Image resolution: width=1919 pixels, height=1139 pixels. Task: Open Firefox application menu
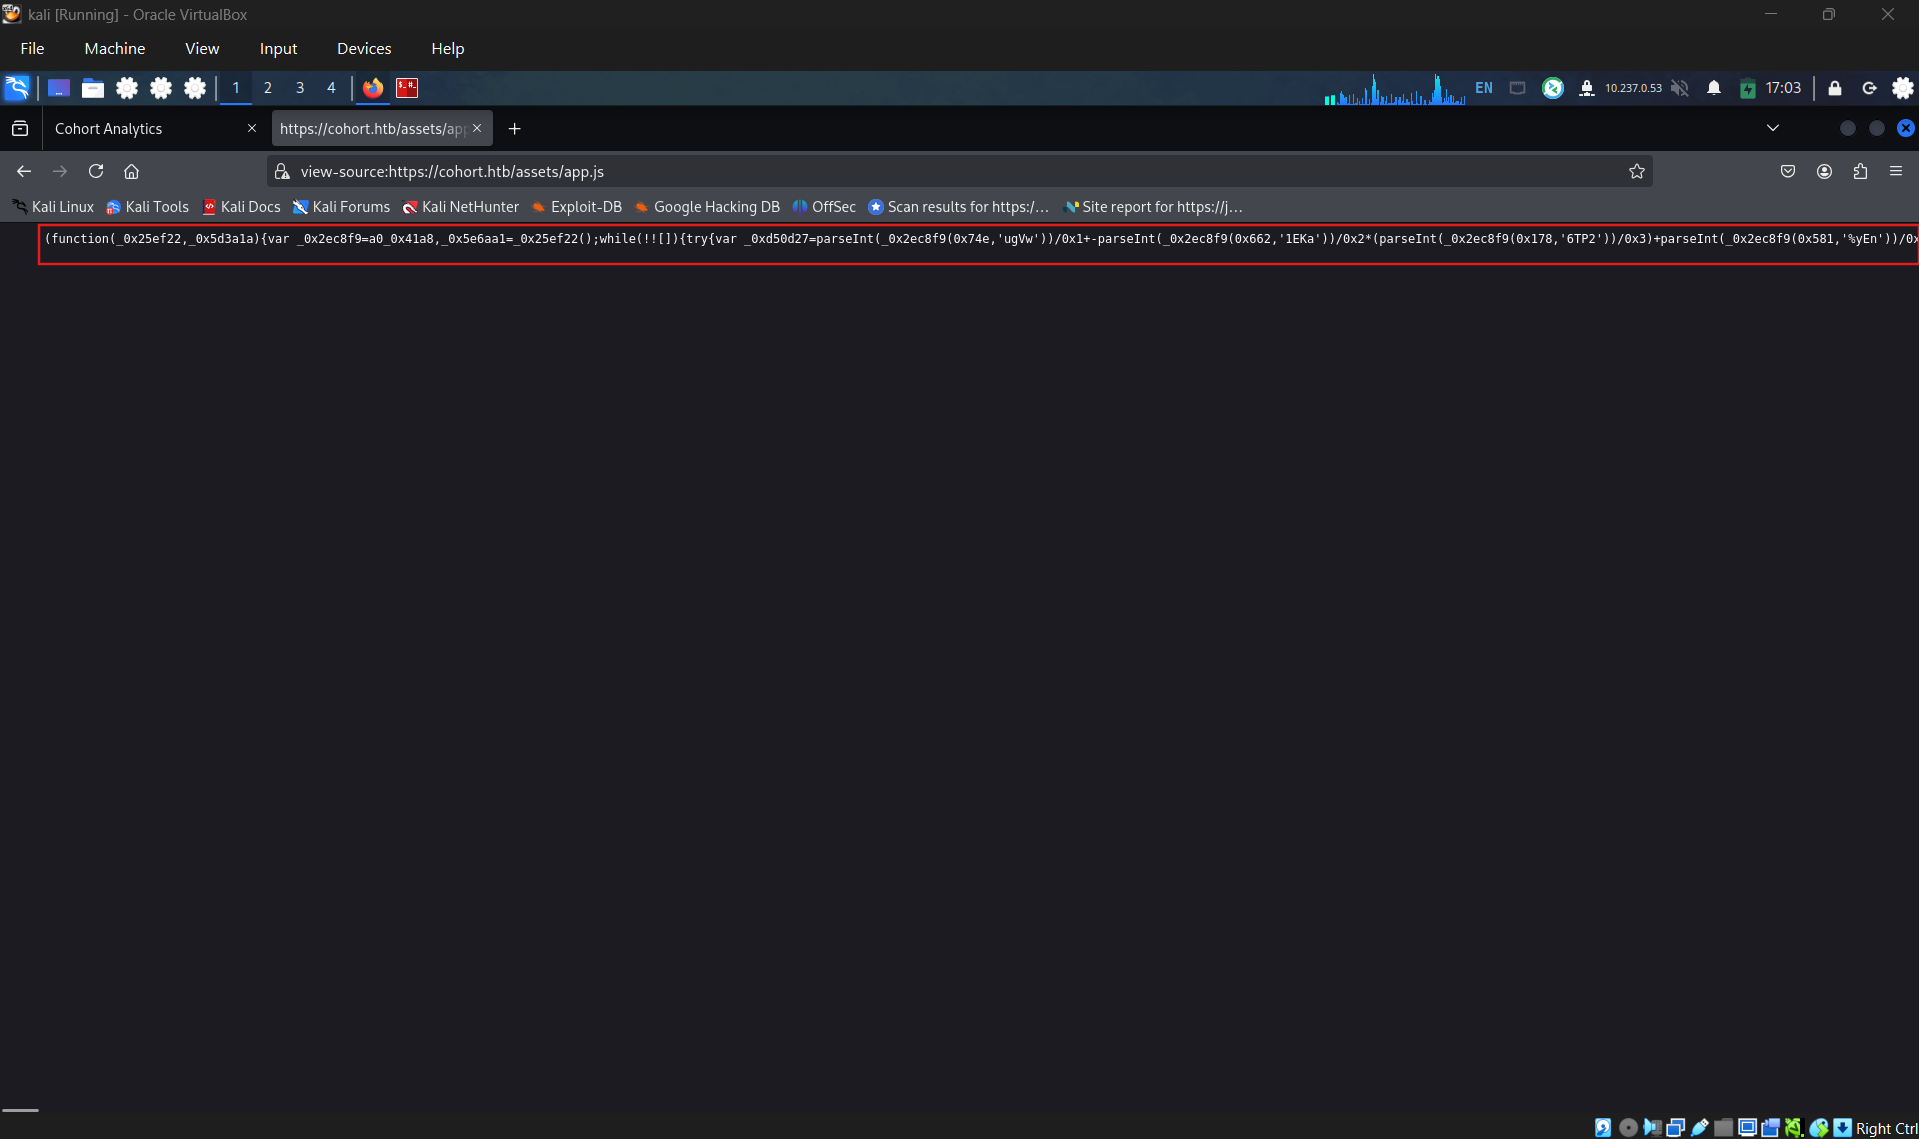[1895, 171]
